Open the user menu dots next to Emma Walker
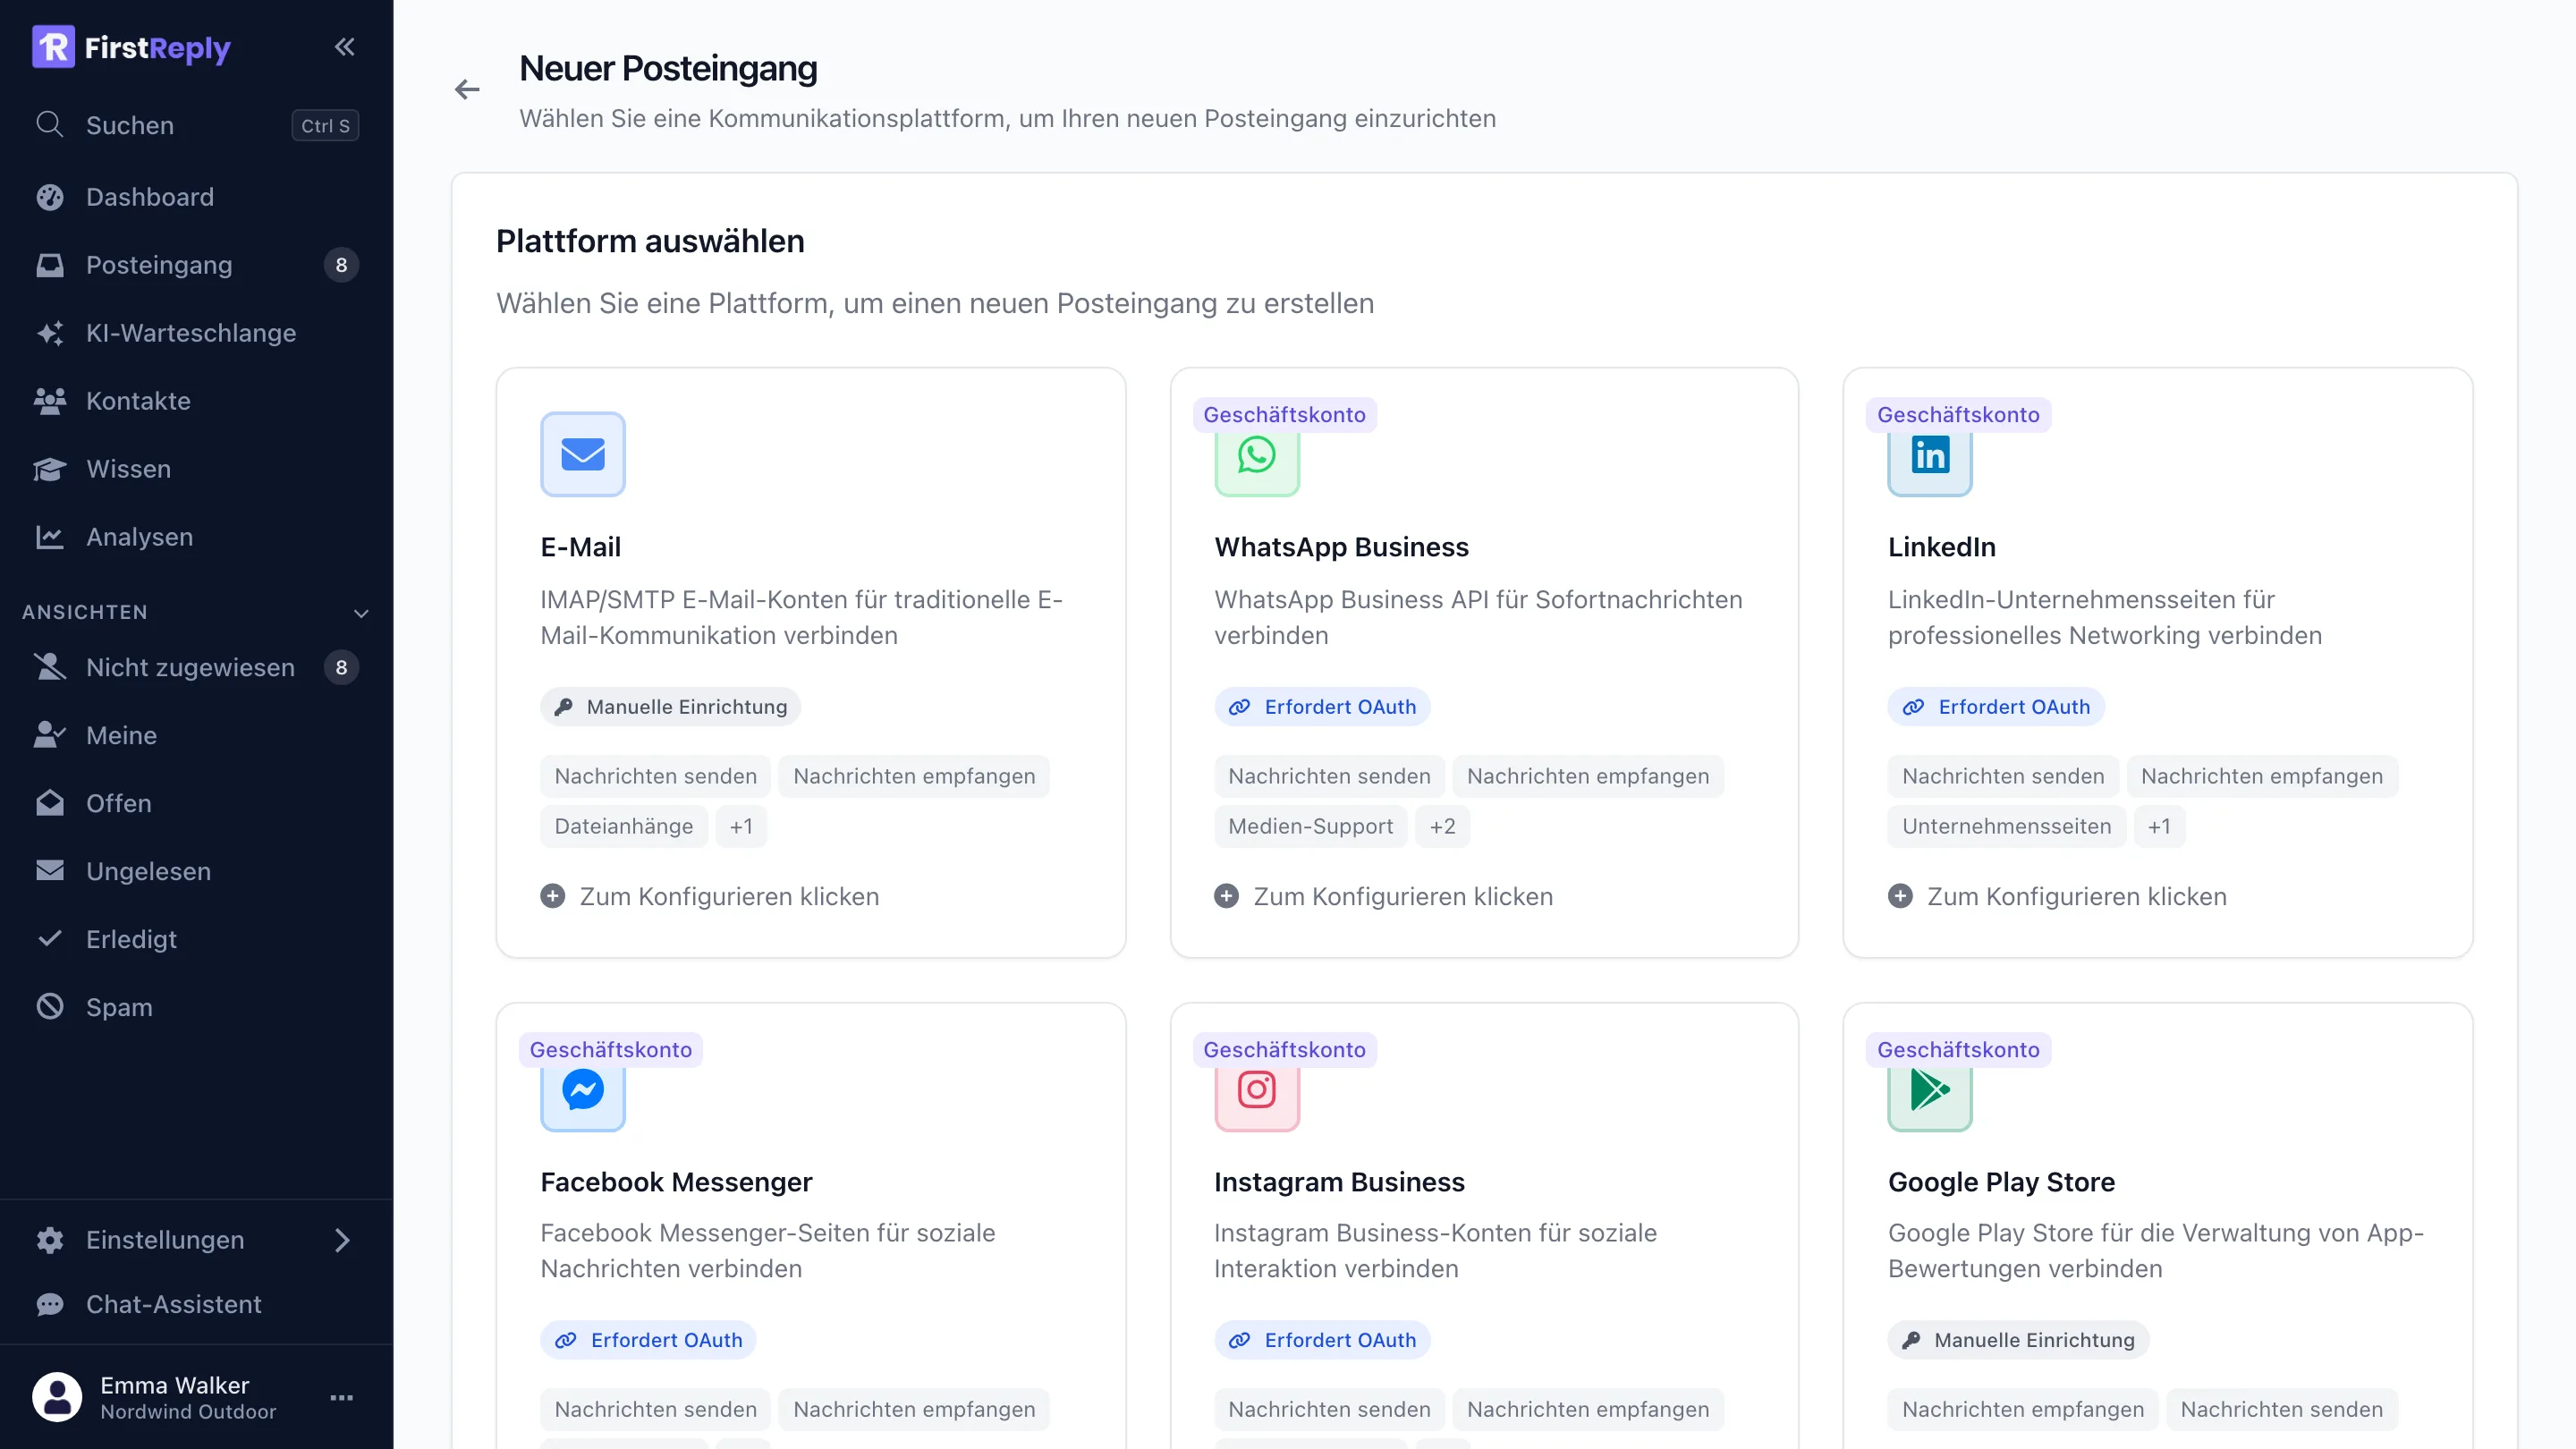 coord(342,1398)
